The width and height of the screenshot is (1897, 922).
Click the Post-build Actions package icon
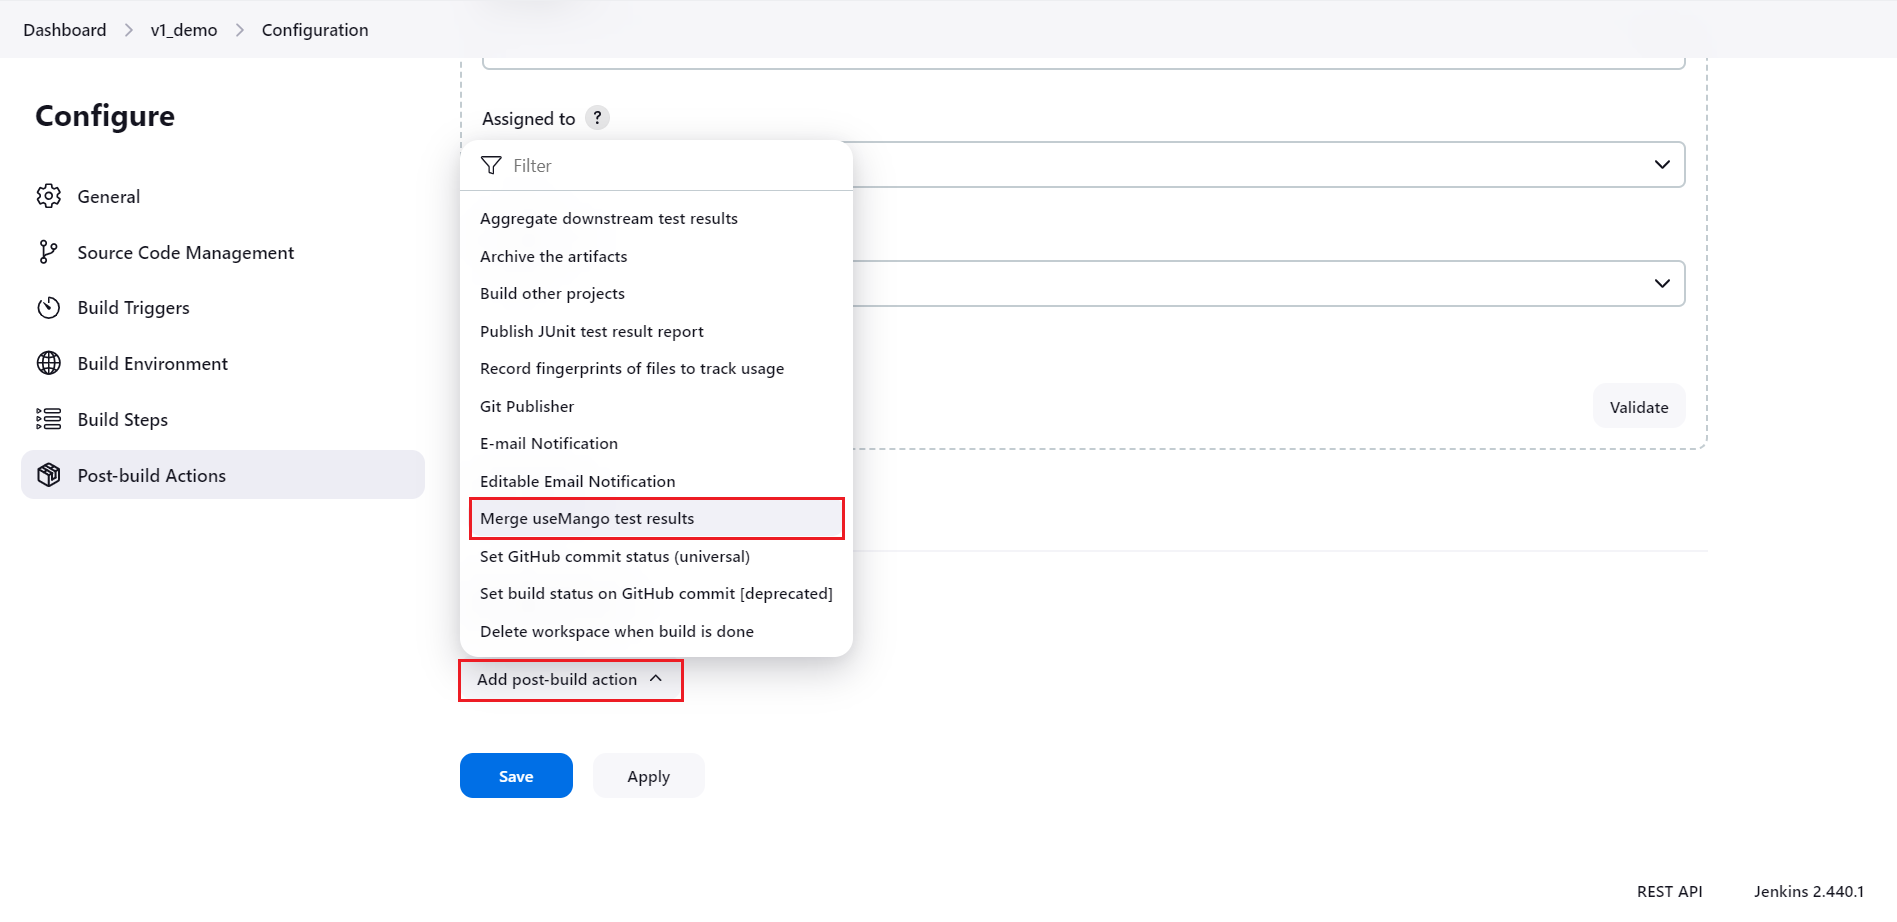click(49, 475)
